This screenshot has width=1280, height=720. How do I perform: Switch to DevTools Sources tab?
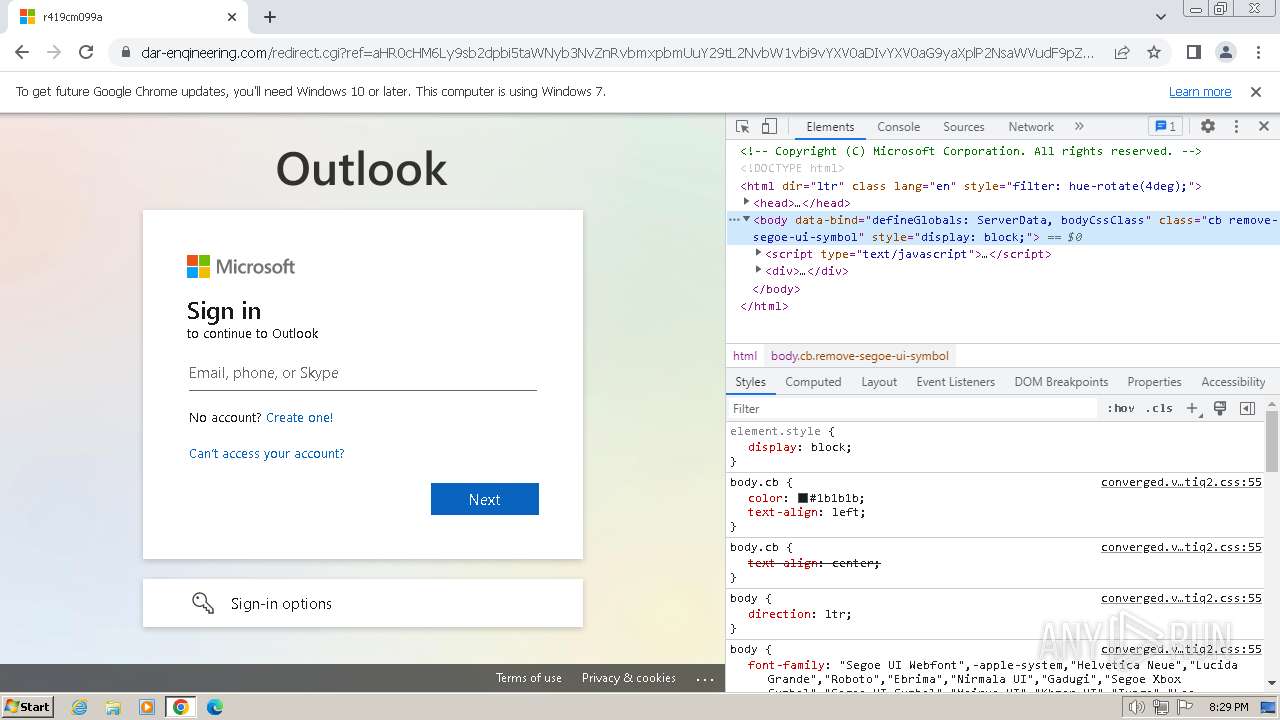[964, 127]
